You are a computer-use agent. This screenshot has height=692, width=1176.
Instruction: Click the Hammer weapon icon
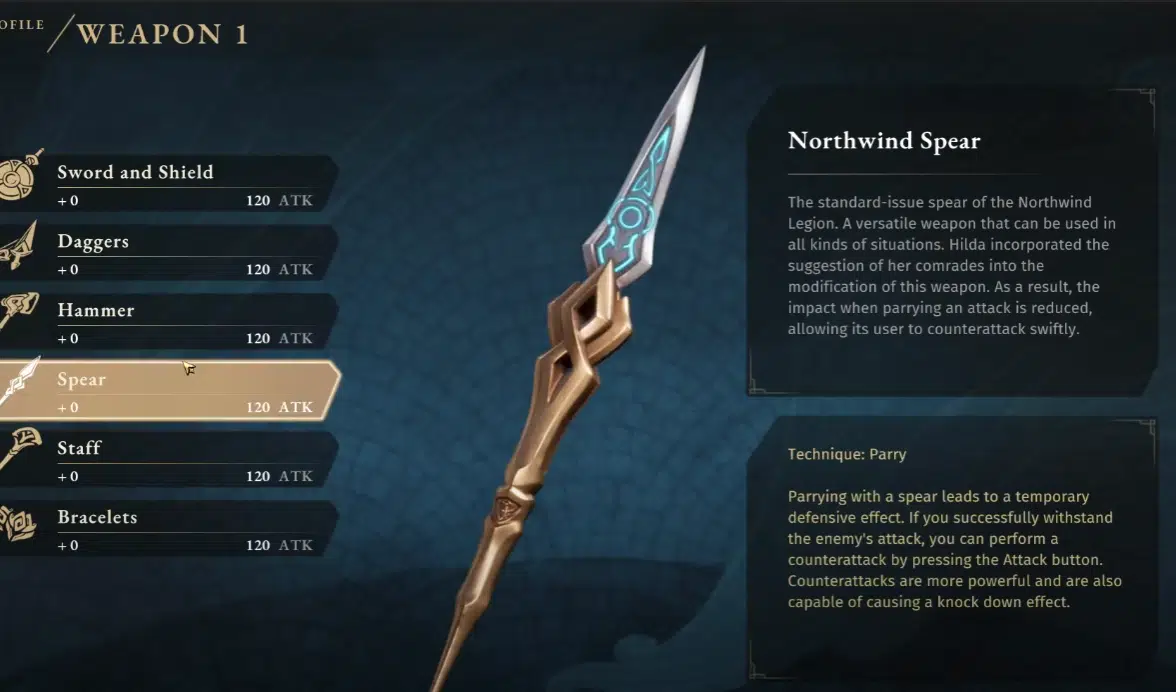pos(20,310)
